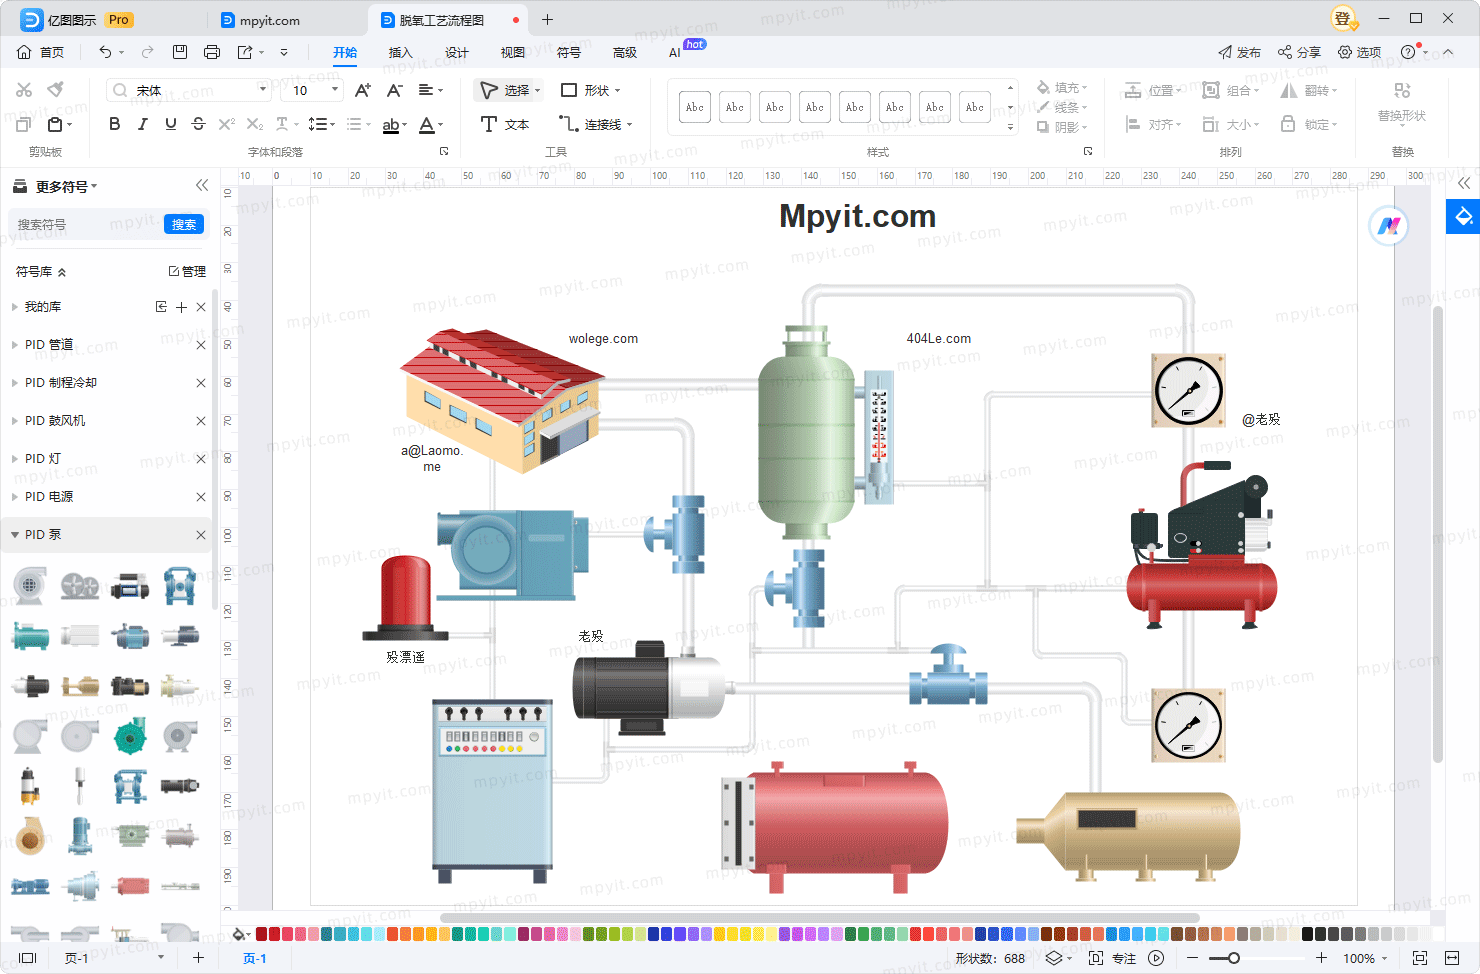This screenshot has height=974, width=1480.
Task: Click the fit-to-page icon in status bar
Action: [1419, 958]
